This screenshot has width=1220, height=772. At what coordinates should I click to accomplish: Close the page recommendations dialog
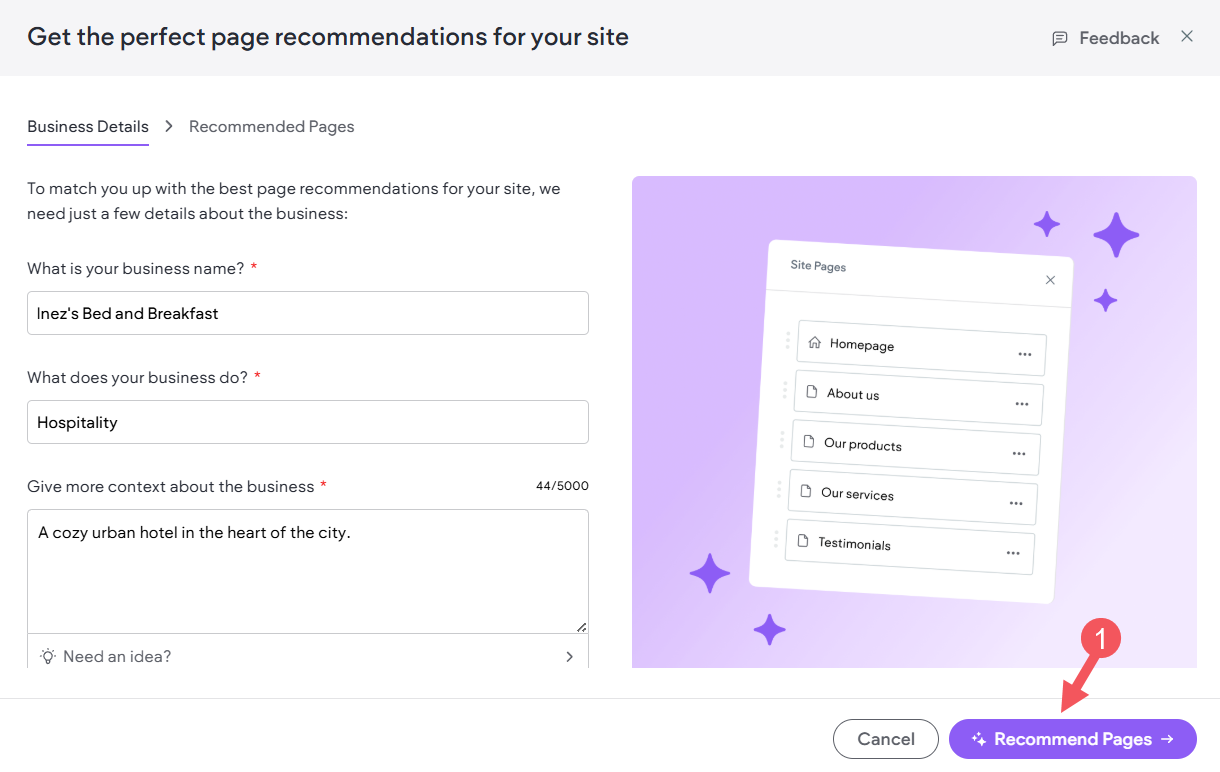1187,37
